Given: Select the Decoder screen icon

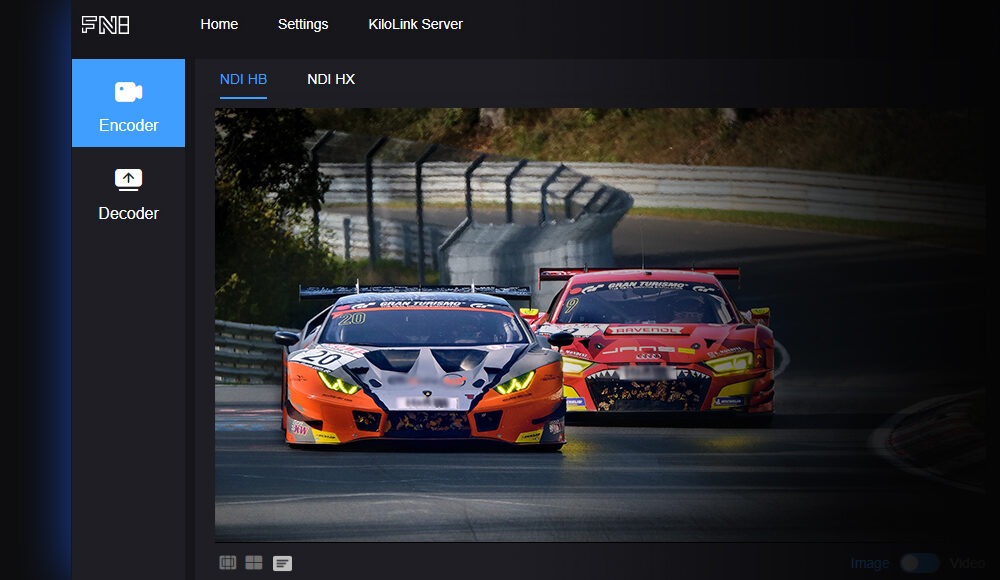Looking at the screenshot, I should 128,180.
